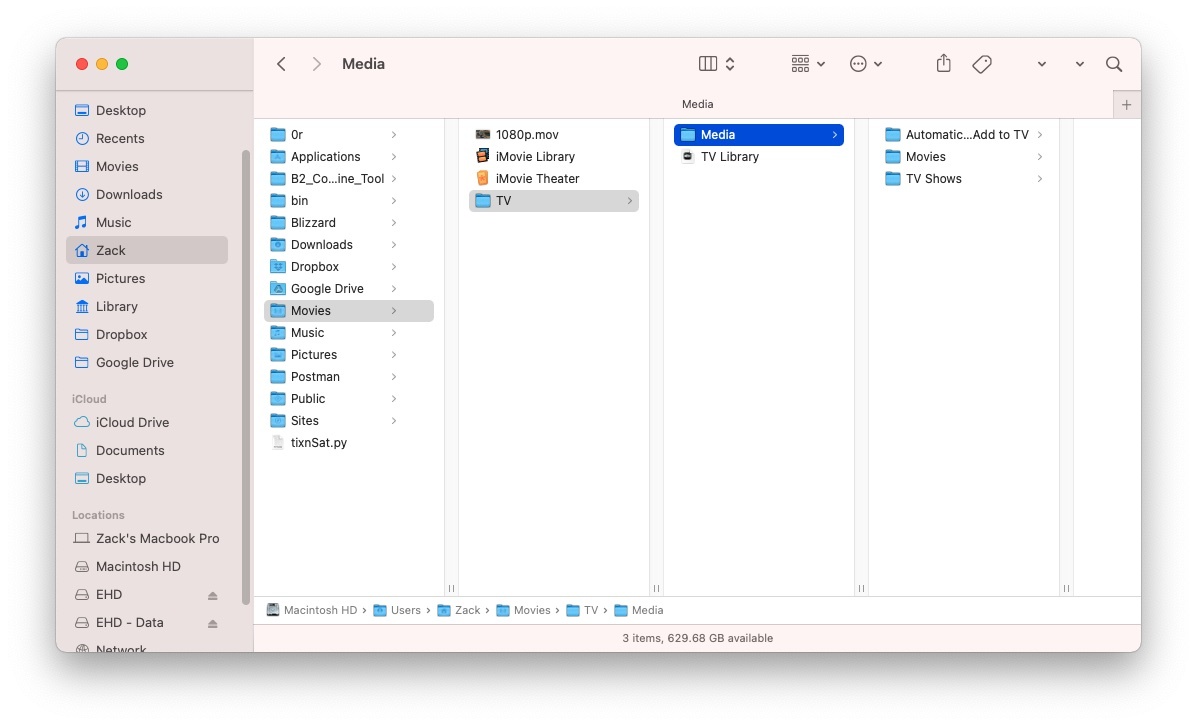
Task: Open the first toolbar chevron dropdown right of Tags
Action: [1041, 64]
